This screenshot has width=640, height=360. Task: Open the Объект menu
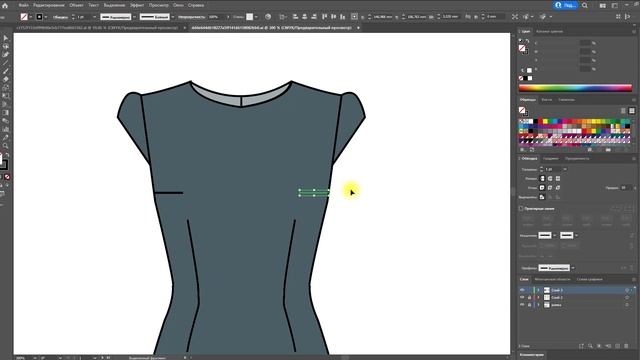(76, 5)
